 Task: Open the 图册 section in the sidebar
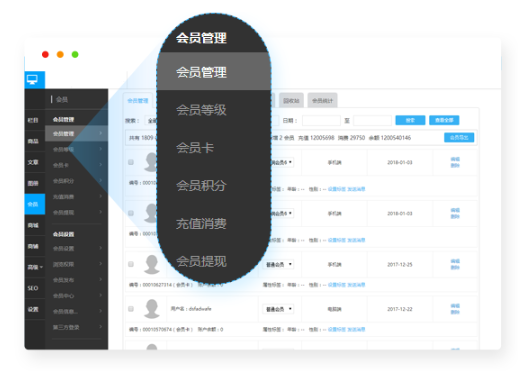click(33, 183)
